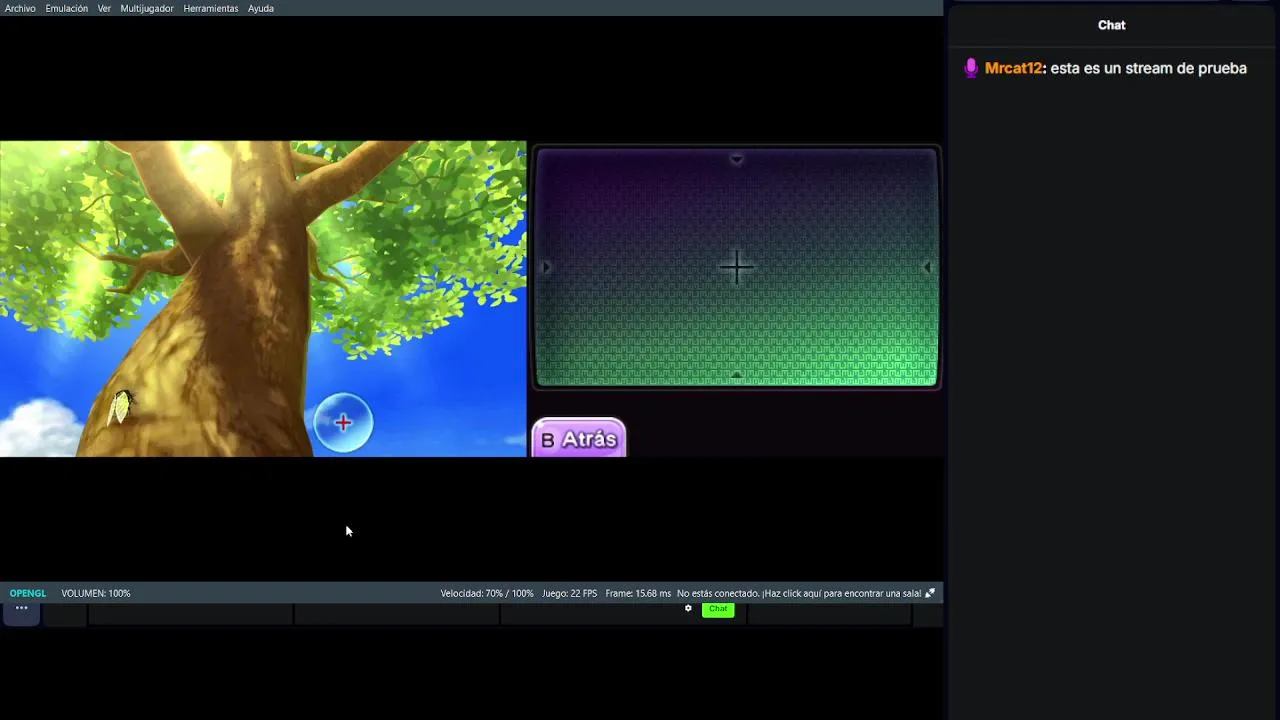Click the Velocidad: 70% / 100% status text
The image size is (1280, 720).
(487, 593)
